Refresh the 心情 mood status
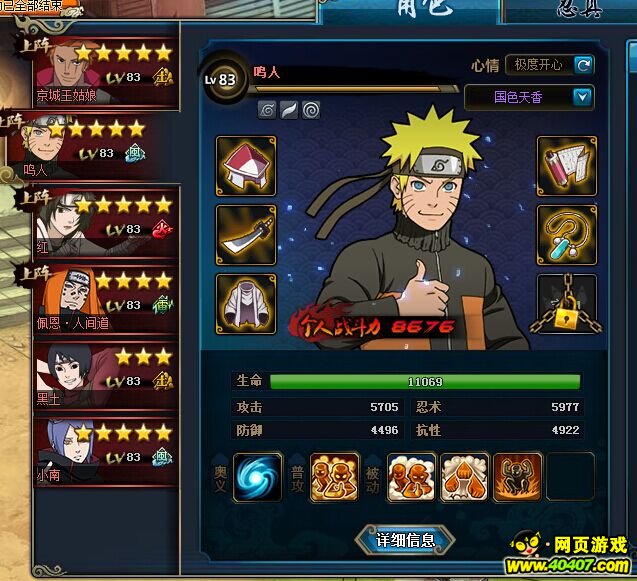 583,65
